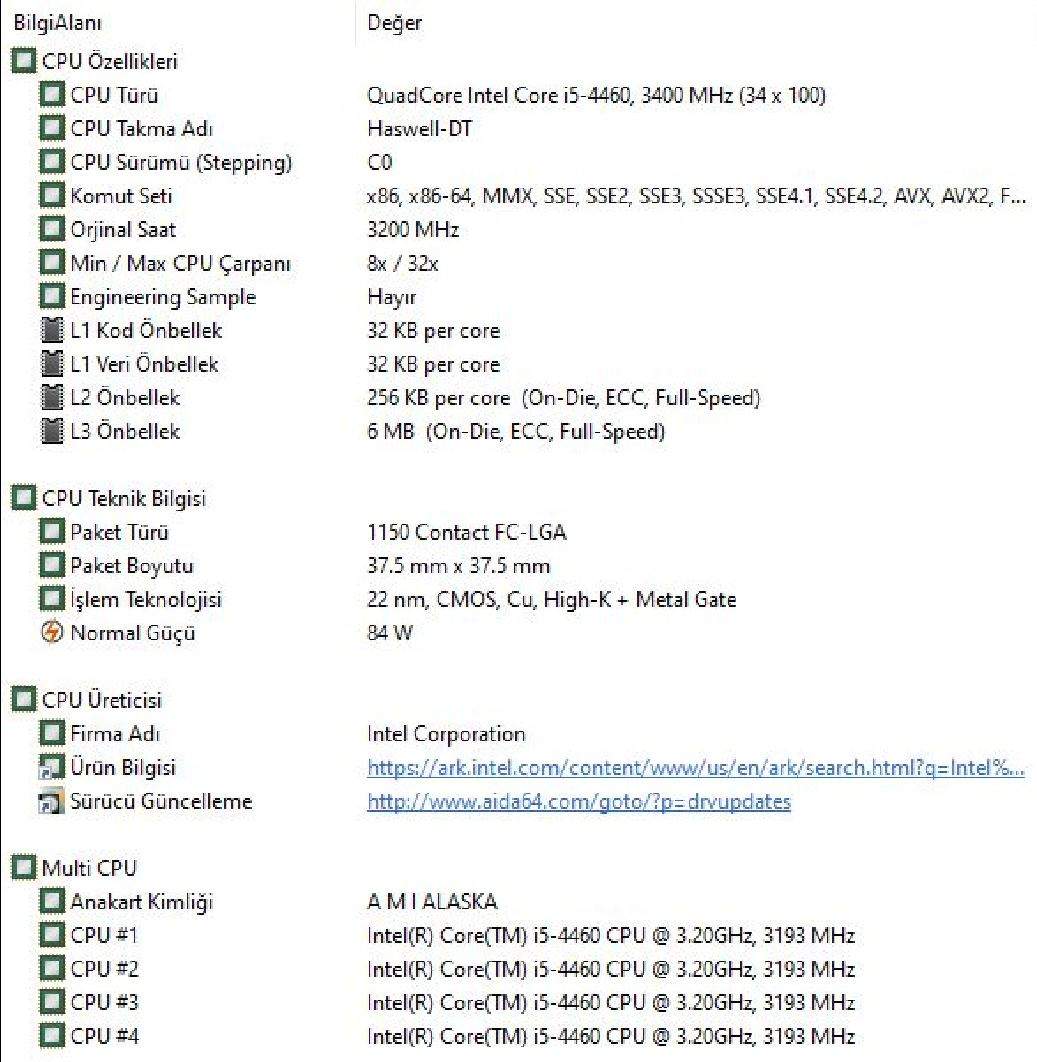
Task: Select the Engineering Sample label
Action: [x=163, y=297]
